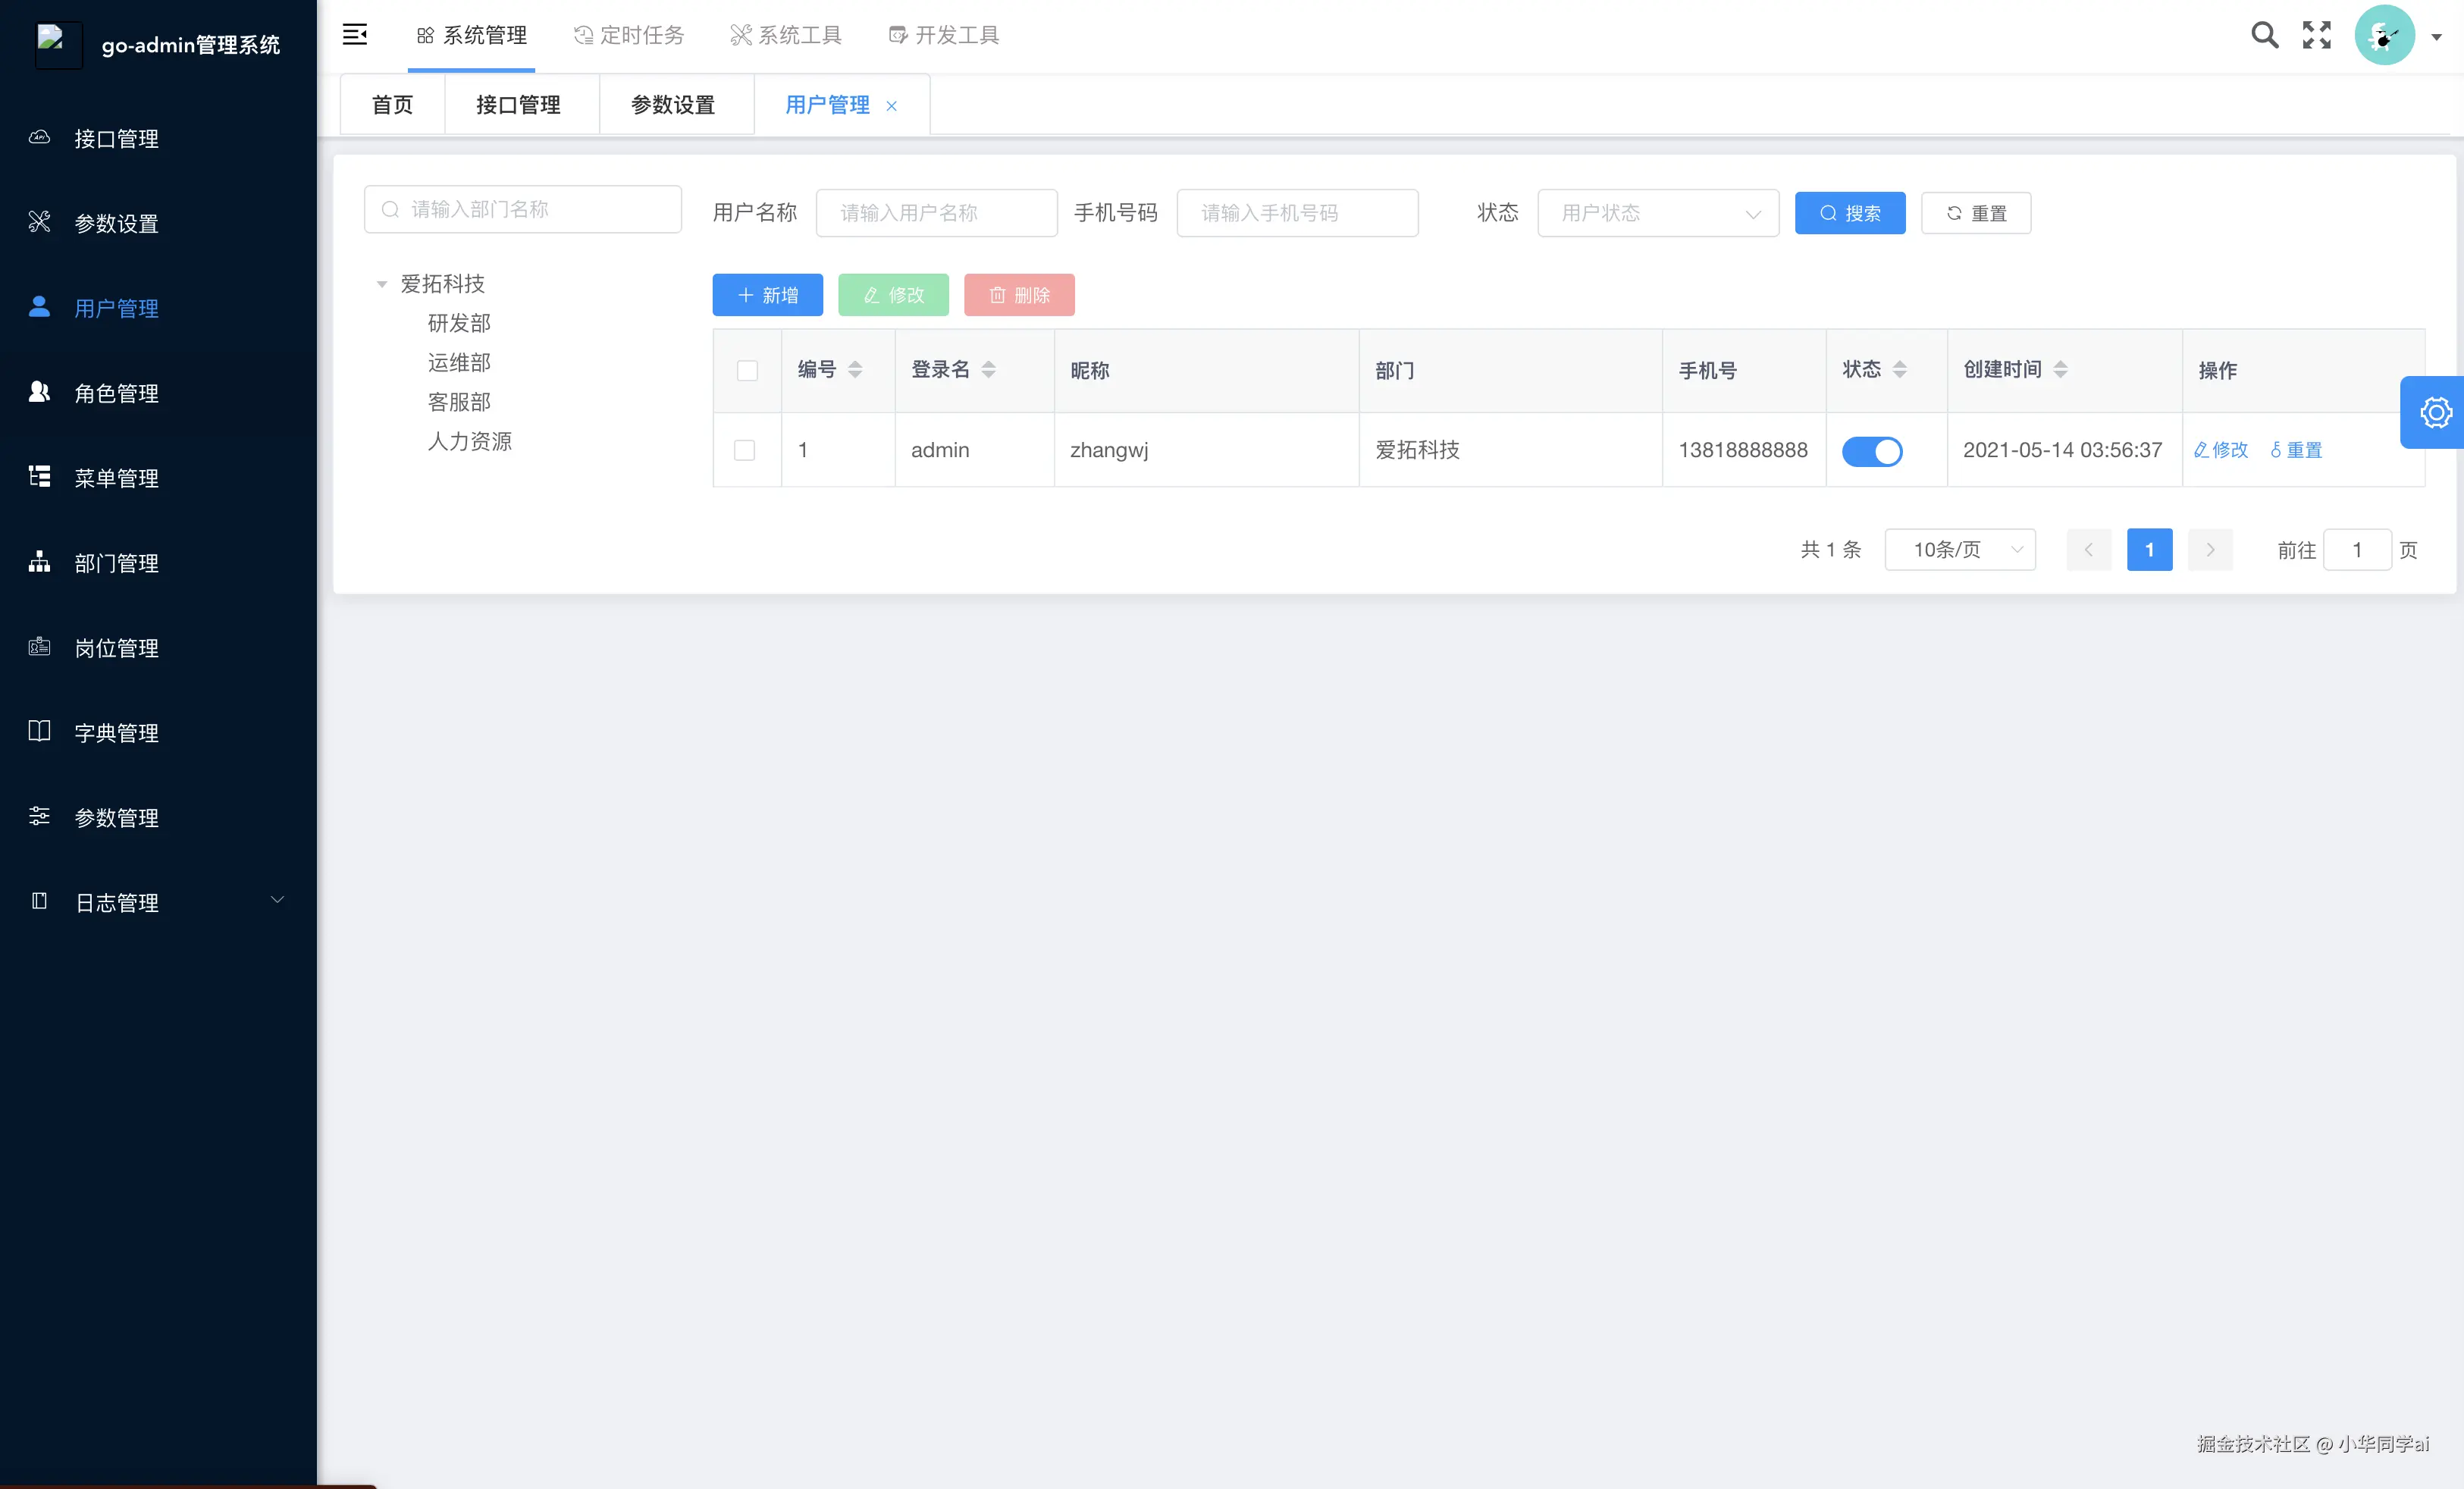
Task: Expand the 日志管理 sidebar menu
Action: click(x=158, y=902)
